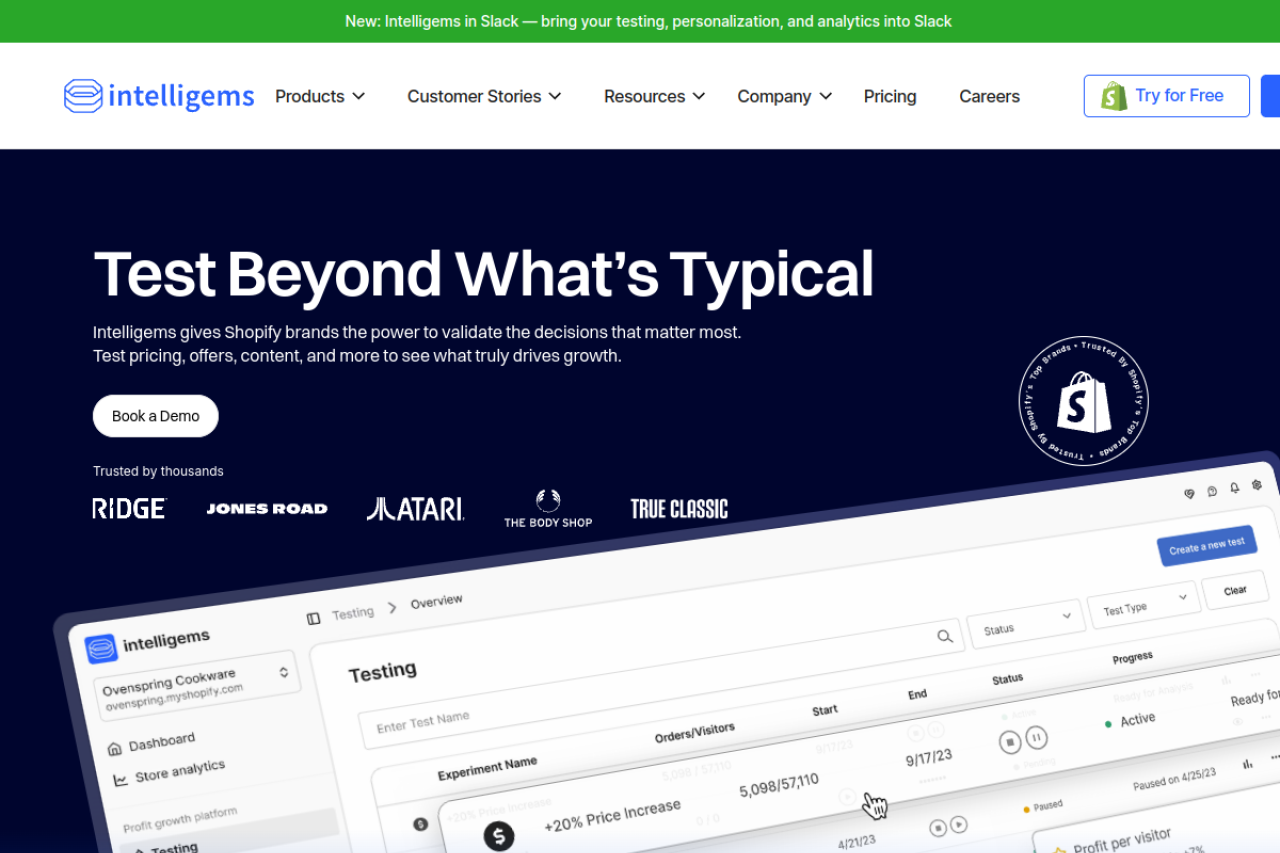Open the Status filter dropdown in the dashboard

click(1026, 623)
